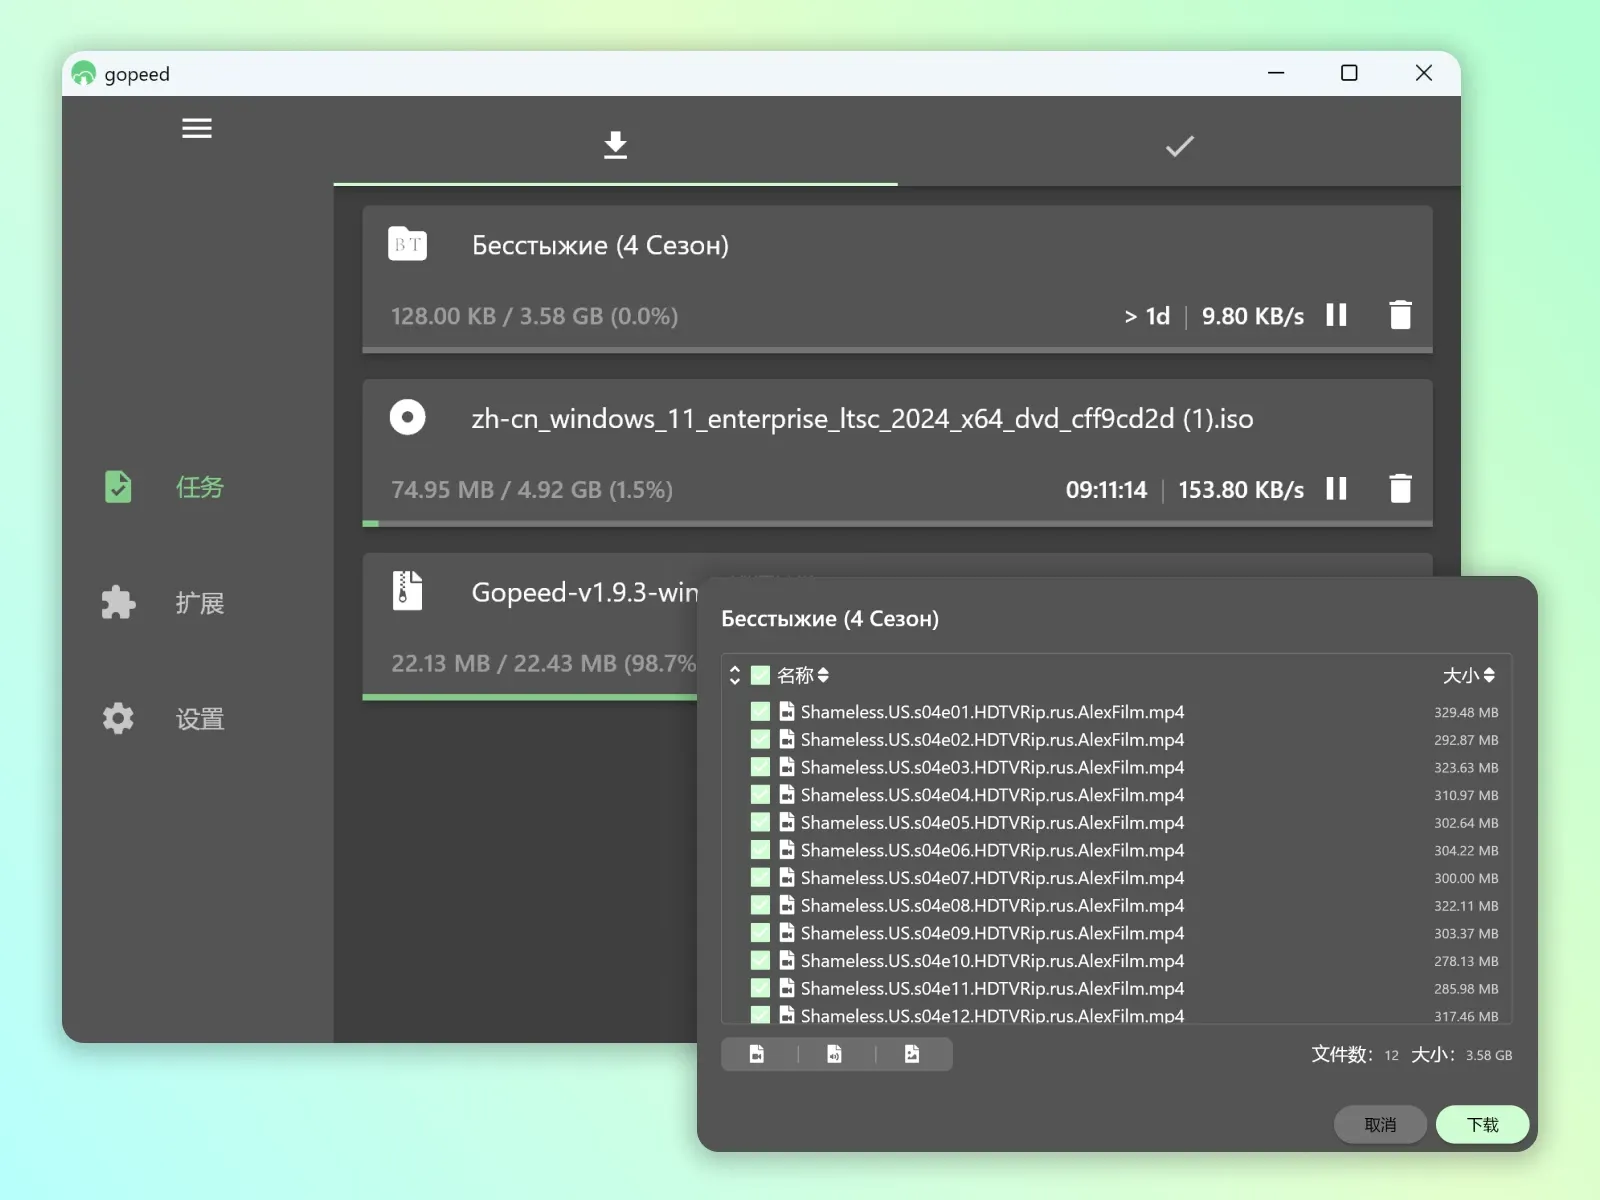The height and width of the screenshot is (1200, 1600).
Task: Pause the zh-cn_windows_11 ISO download
Action: click(x=1336, y=488)
